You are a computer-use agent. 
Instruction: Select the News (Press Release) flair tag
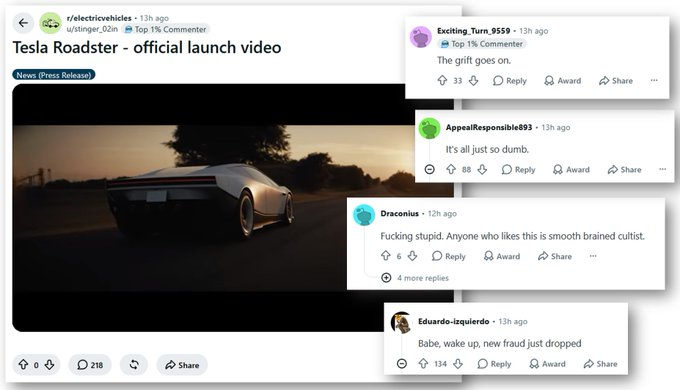54,75
